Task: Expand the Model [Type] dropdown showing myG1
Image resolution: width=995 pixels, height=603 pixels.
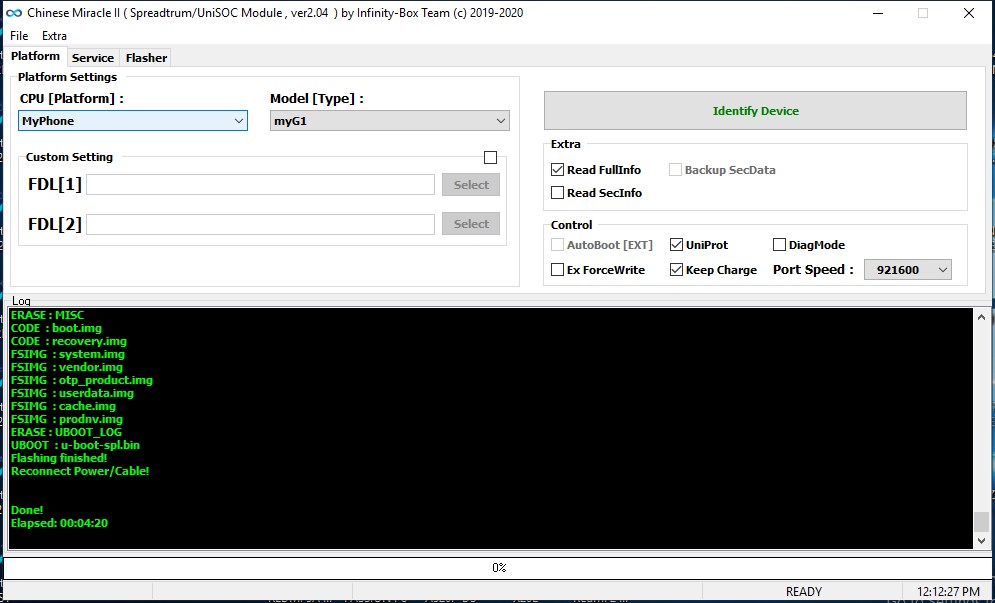Action: tap(390, 121)
